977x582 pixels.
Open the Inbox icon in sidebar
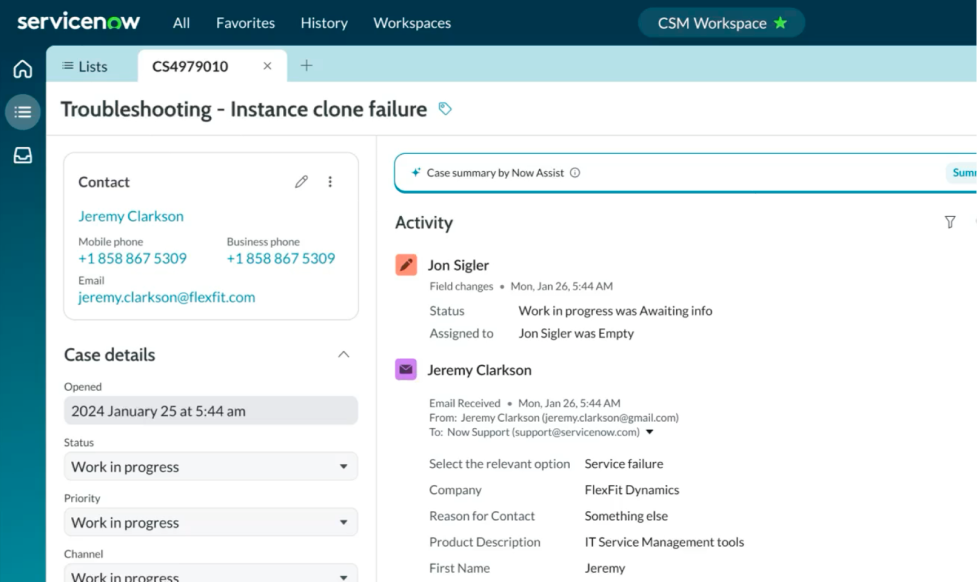tap(22, 156)
